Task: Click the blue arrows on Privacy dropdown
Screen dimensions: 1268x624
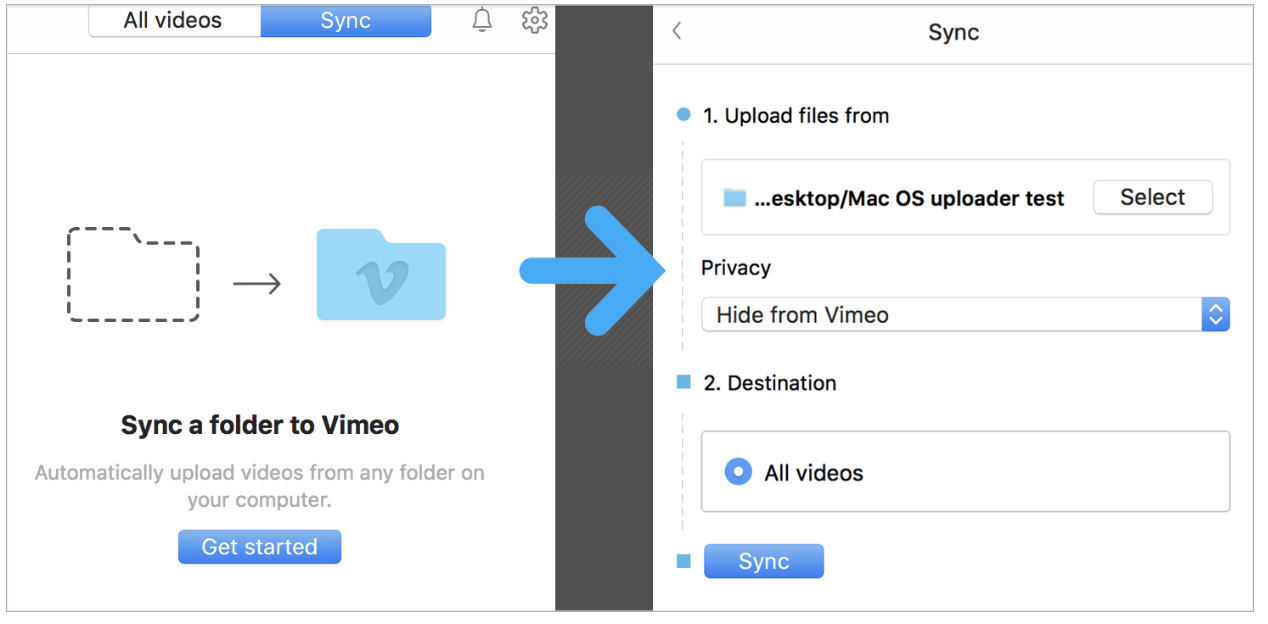Action: pos(1215,315)
